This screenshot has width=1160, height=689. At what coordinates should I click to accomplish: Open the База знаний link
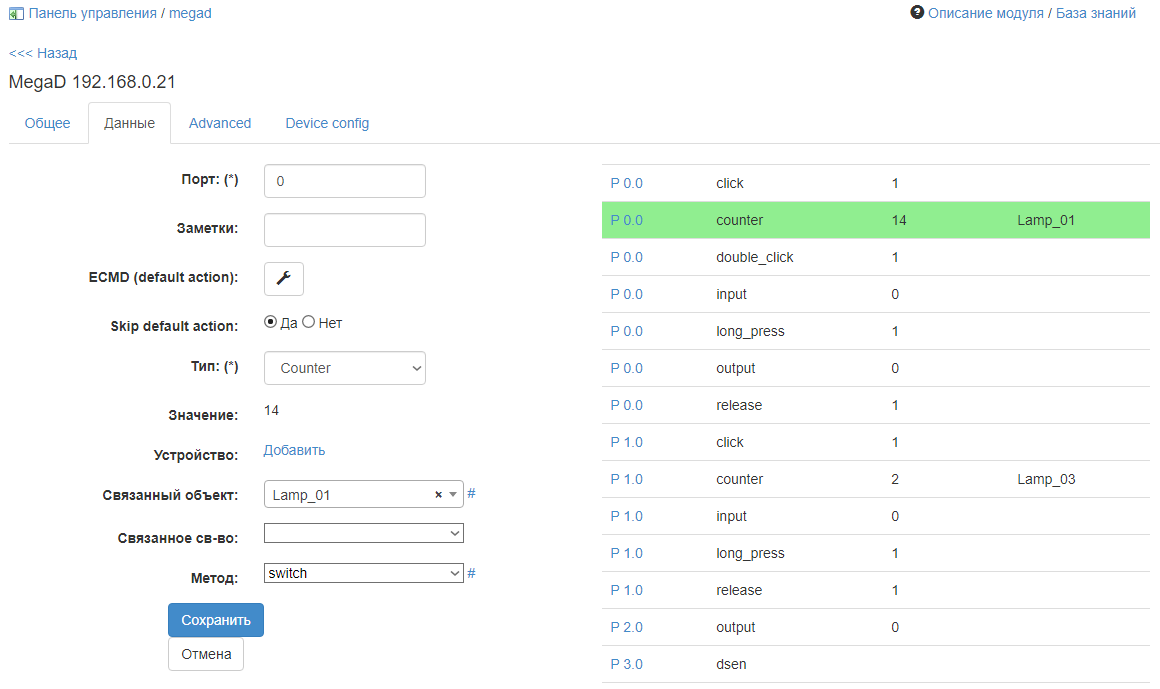tap(1096, 13)
